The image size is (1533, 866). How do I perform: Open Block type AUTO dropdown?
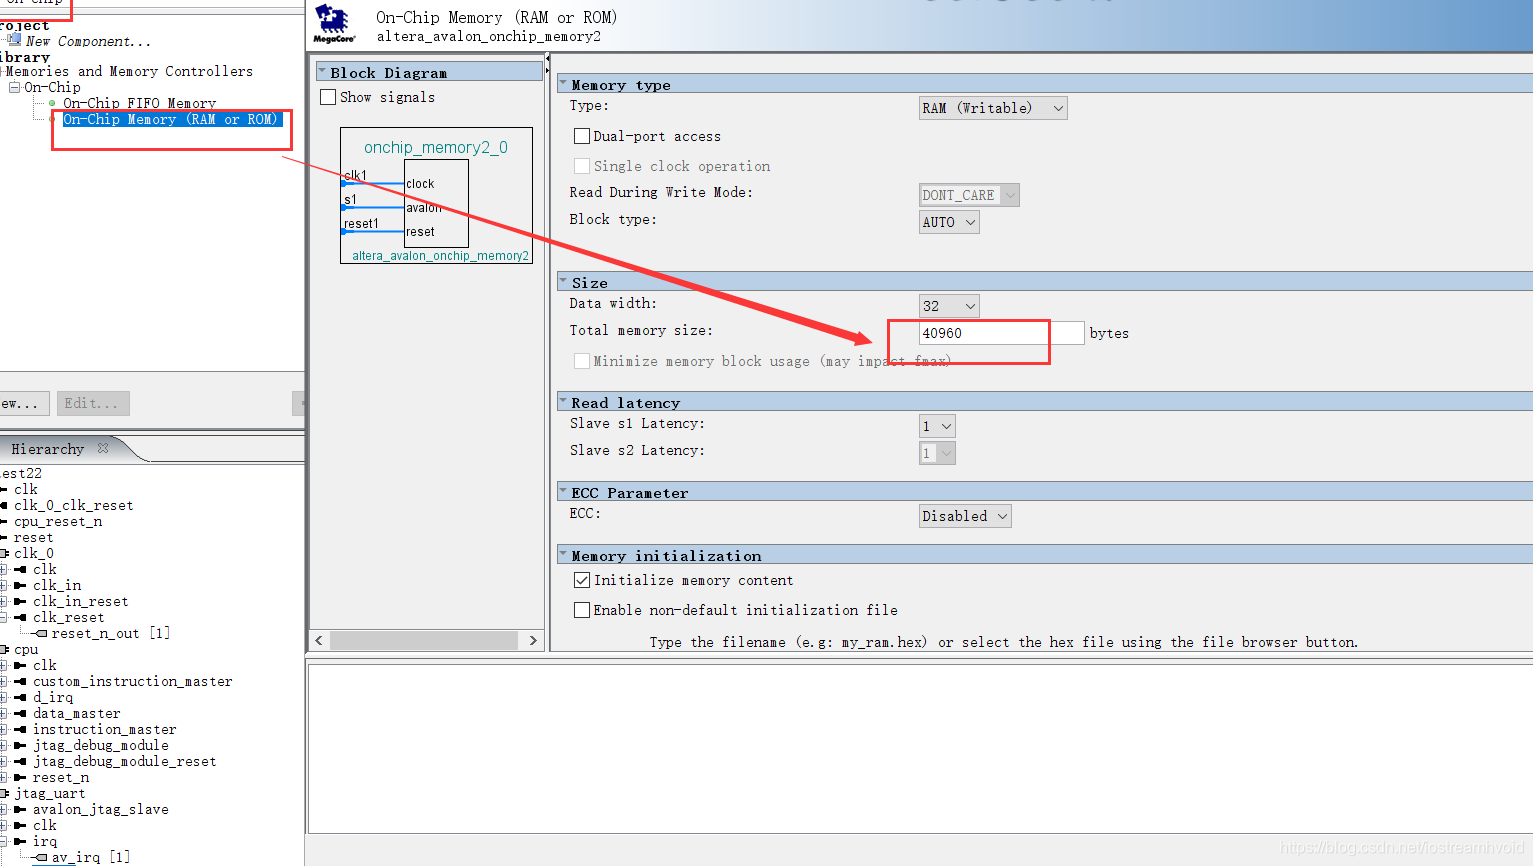(949, 222)
